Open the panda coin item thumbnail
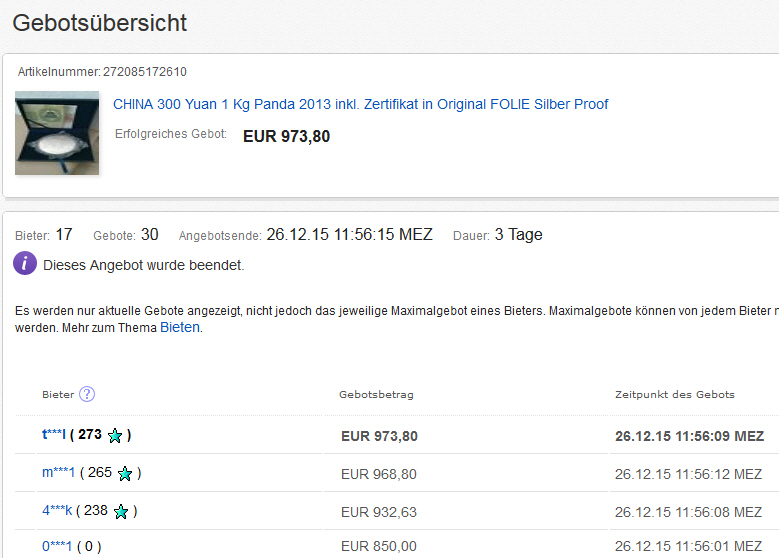 [x=57, y=133]
